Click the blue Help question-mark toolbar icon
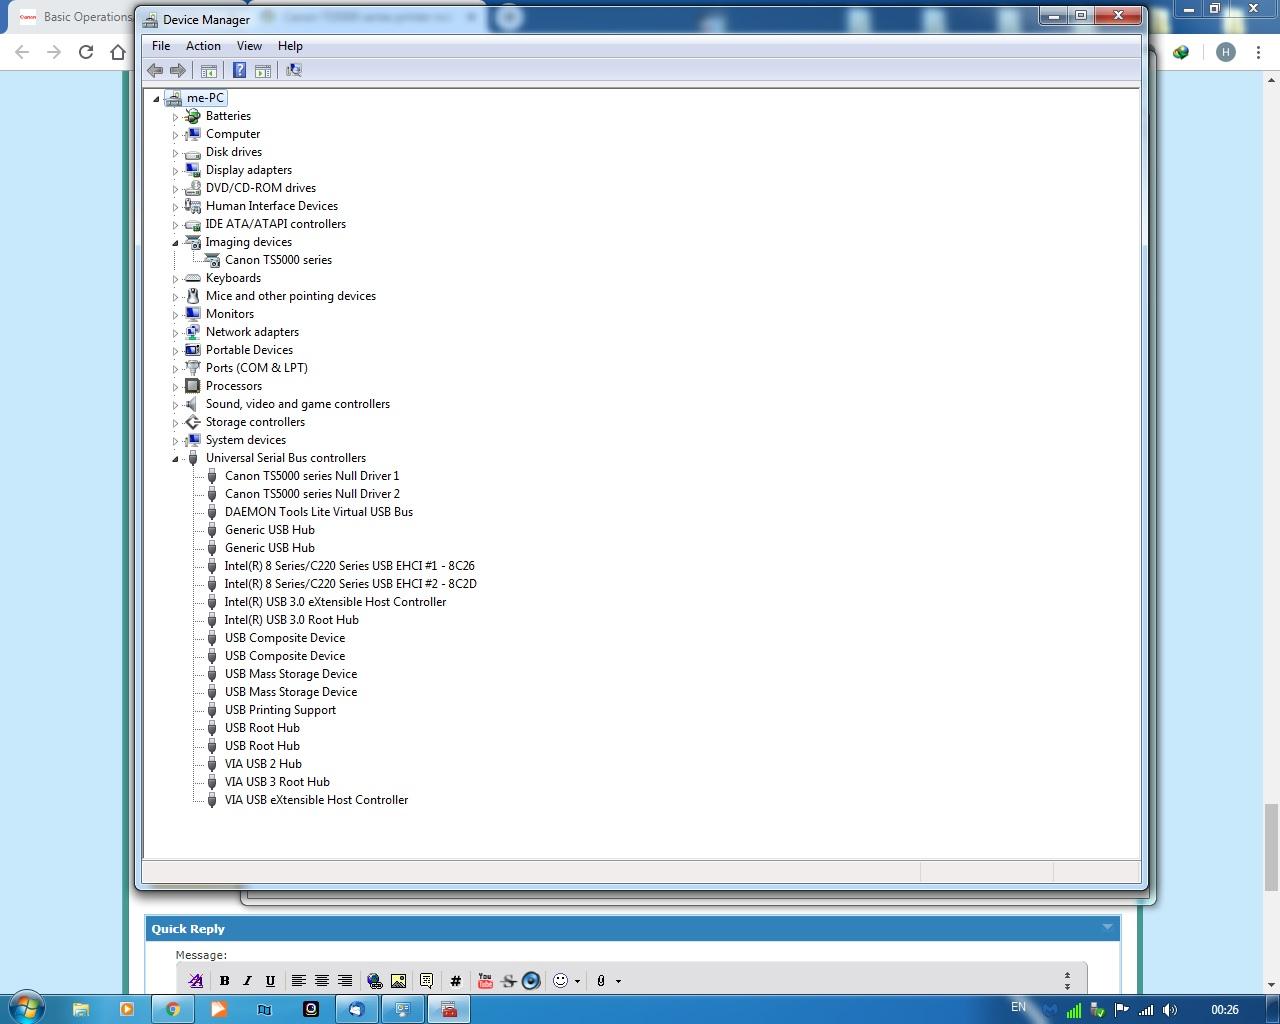Viewport: 1280px width, 1024px height. (239, 70)
